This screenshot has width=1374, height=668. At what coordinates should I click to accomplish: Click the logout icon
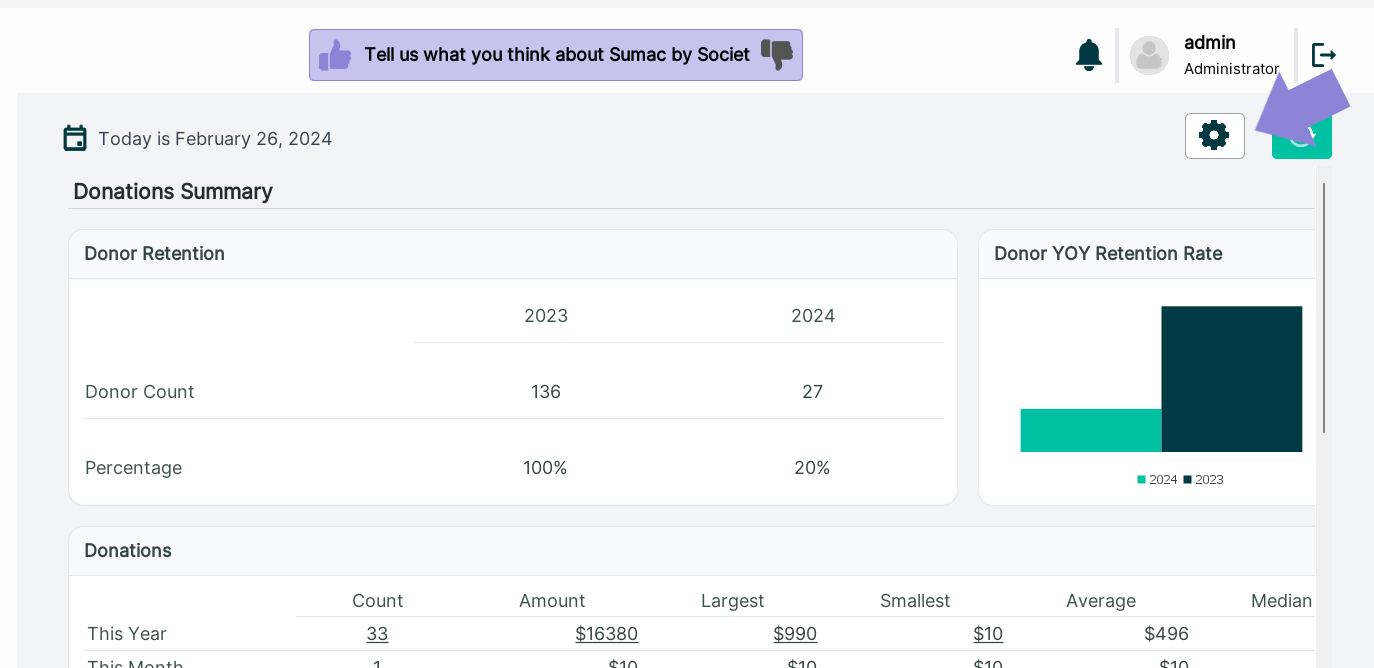(x=1324, y=55)
